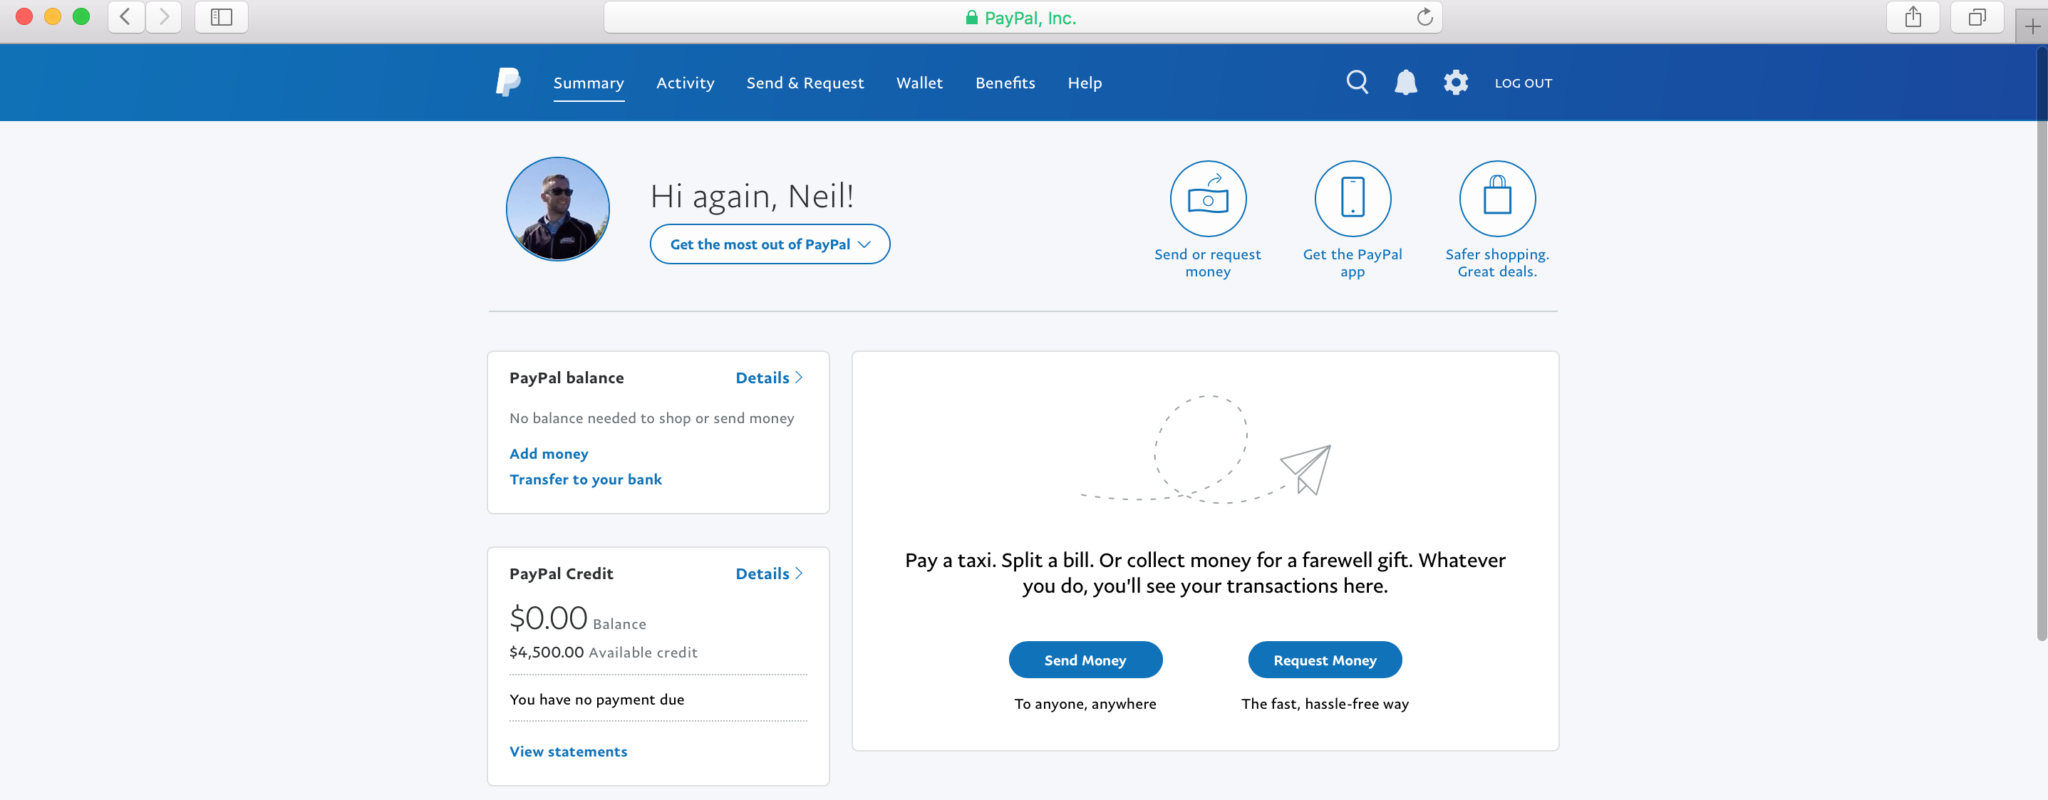This screenshot has width=2048, height=800.
Task: Click Send or request money label
Action: 1208,263
